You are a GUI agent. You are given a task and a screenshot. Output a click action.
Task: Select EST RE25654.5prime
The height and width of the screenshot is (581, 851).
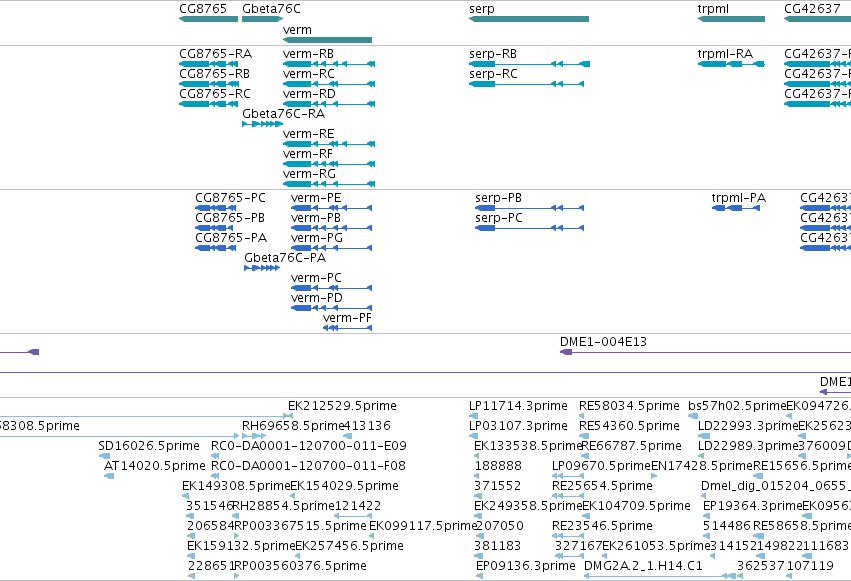602,486
